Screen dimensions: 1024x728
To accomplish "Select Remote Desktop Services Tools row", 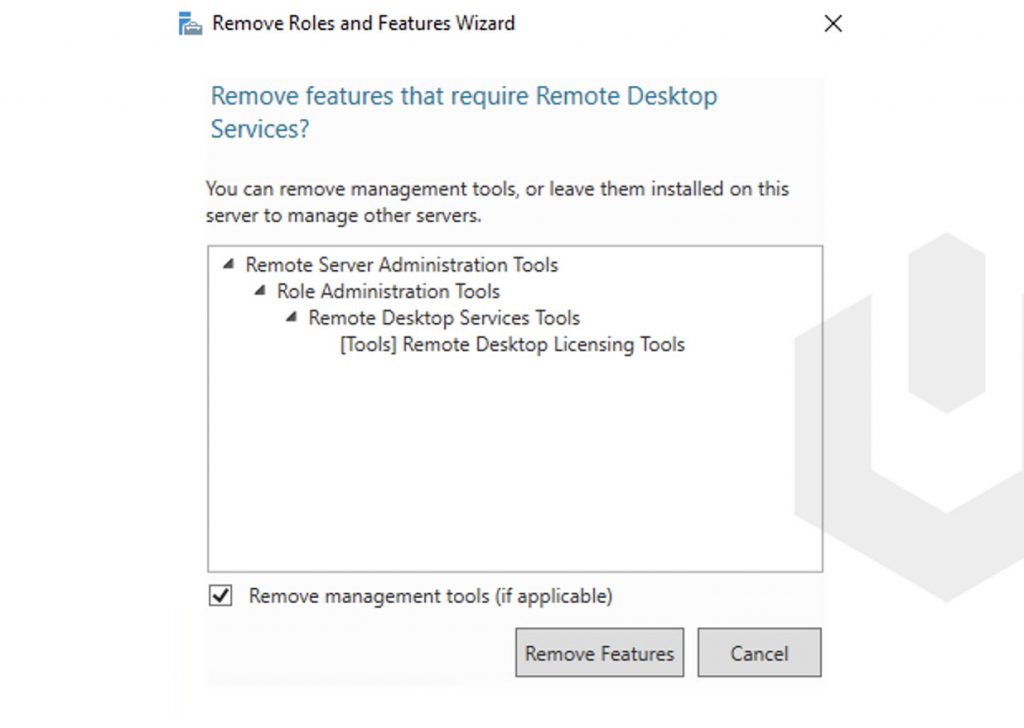I will [444, 318].
